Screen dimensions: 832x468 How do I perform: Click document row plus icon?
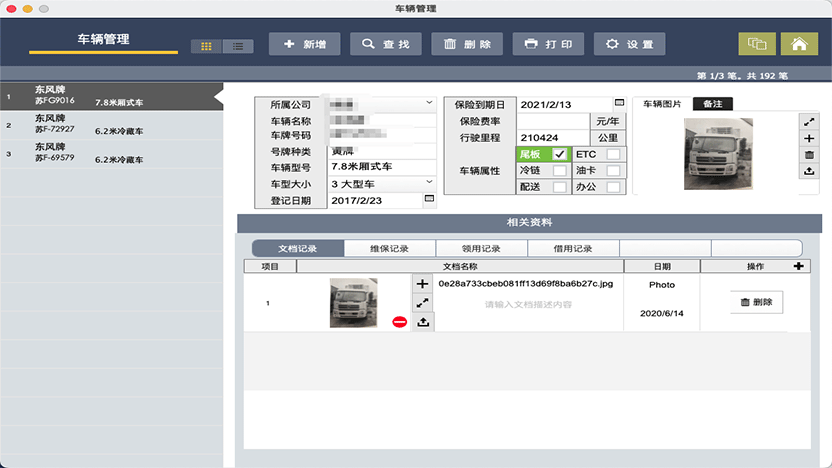(x=422, y=284)
